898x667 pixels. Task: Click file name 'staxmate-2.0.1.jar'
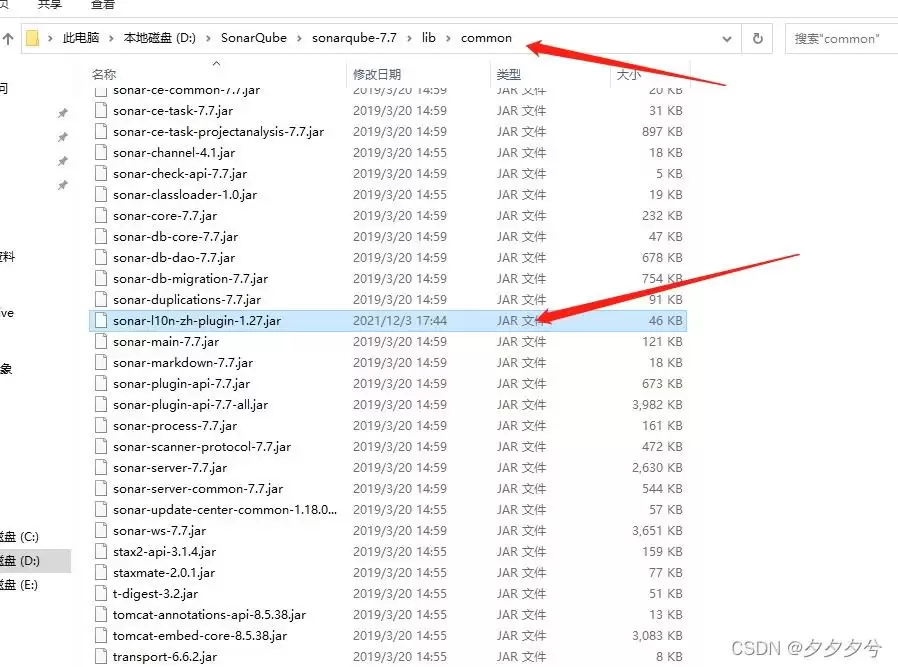click(164, 573)
